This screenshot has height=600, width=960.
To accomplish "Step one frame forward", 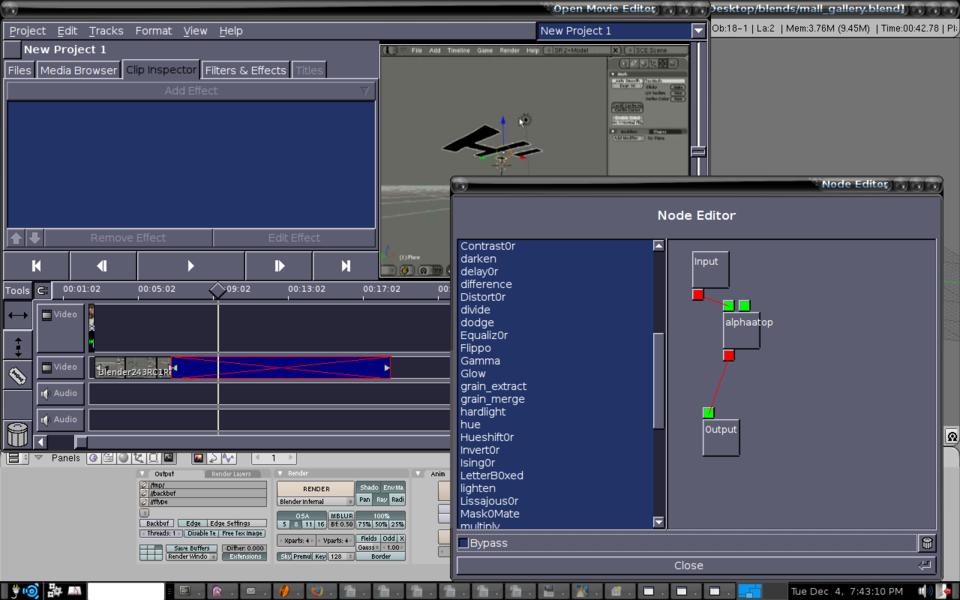I will (x=279, y=266).
